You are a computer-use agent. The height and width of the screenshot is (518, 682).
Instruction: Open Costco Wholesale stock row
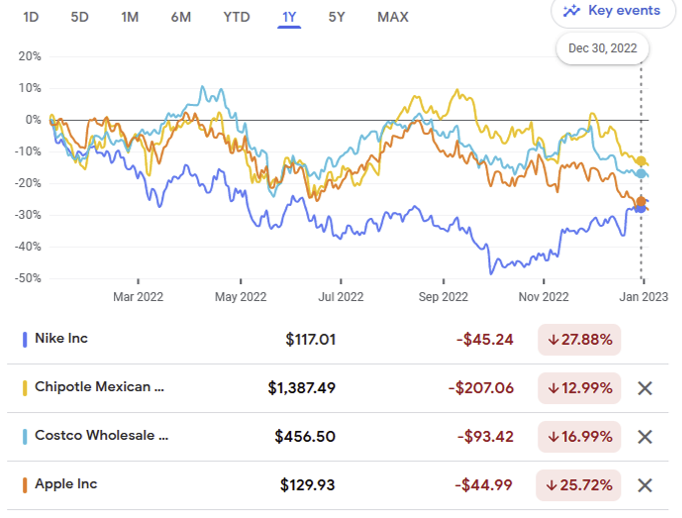[x=101, y=436]
